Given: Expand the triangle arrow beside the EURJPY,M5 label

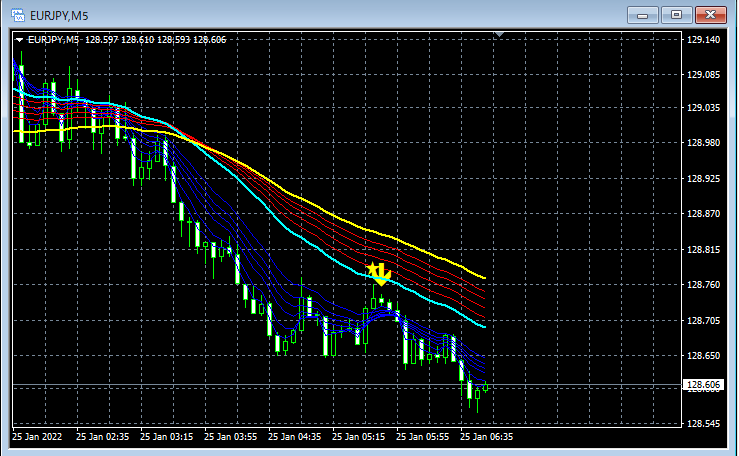Looking at the screenshot, I should coord(19,40).
